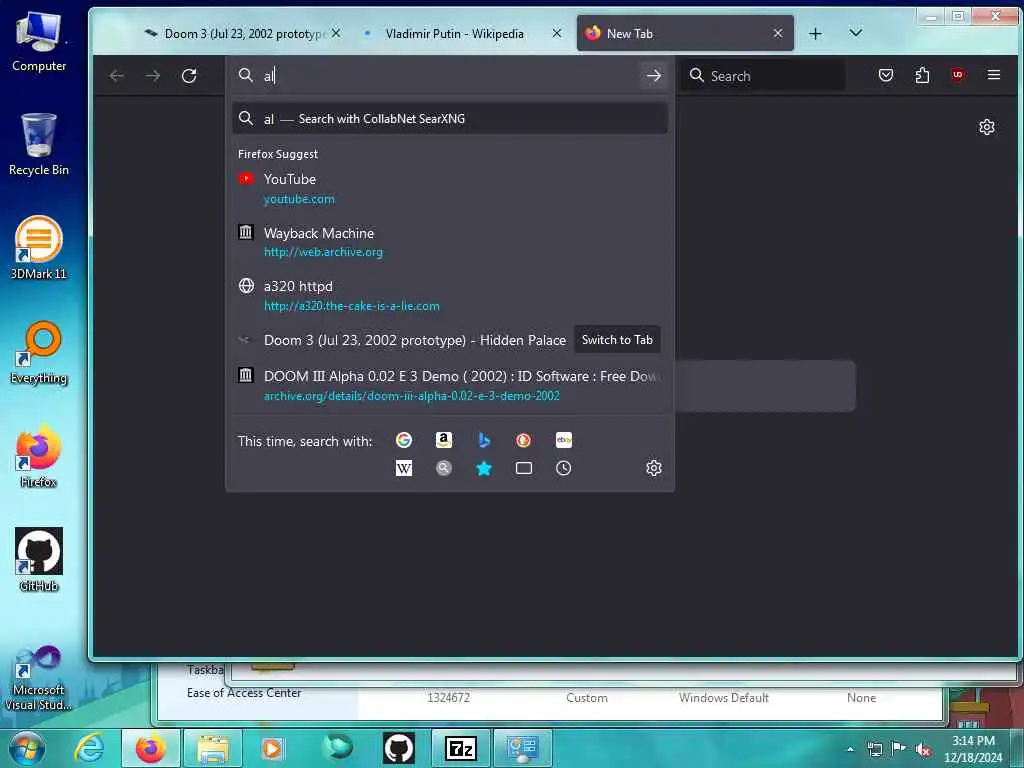Close the Vladimir Putin Wikipedia tab

coord(556,33)
